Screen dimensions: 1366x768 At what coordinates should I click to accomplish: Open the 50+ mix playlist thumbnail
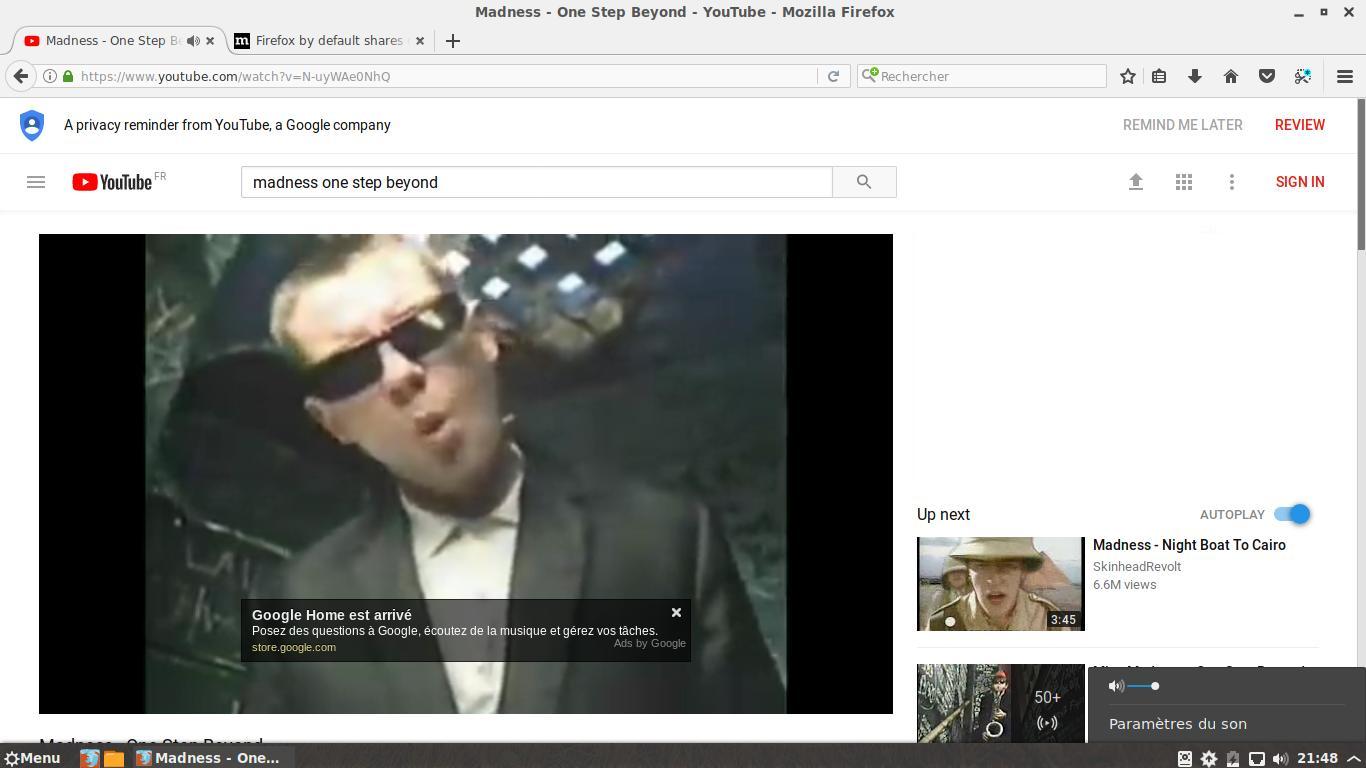(1000, 703)
